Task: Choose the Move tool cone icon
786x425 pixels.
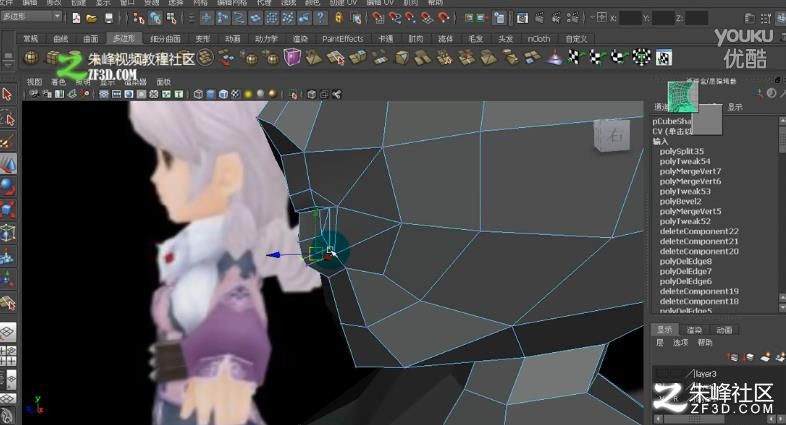Action: 8,164
